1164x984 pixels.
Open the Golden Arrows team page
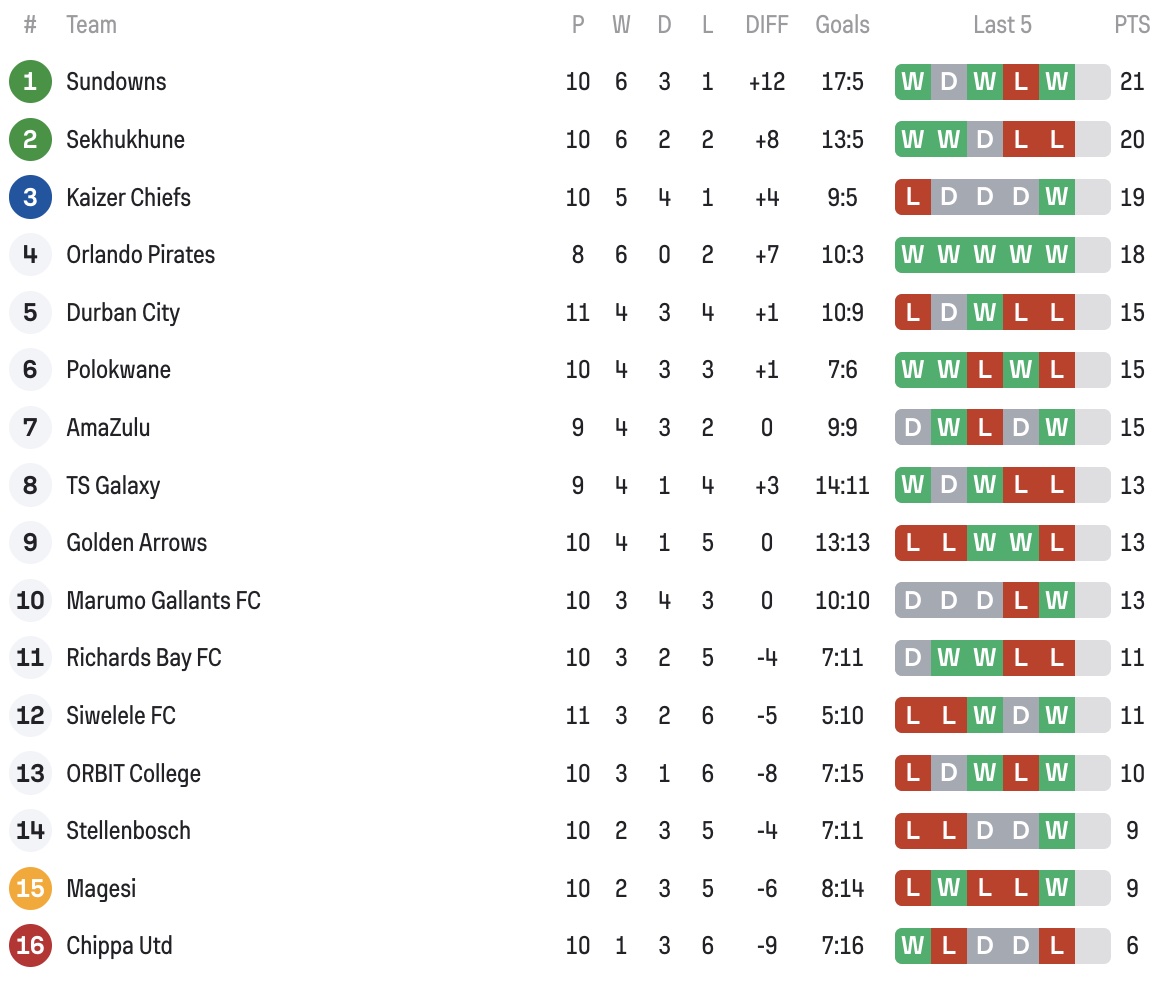tap(136, 542)
